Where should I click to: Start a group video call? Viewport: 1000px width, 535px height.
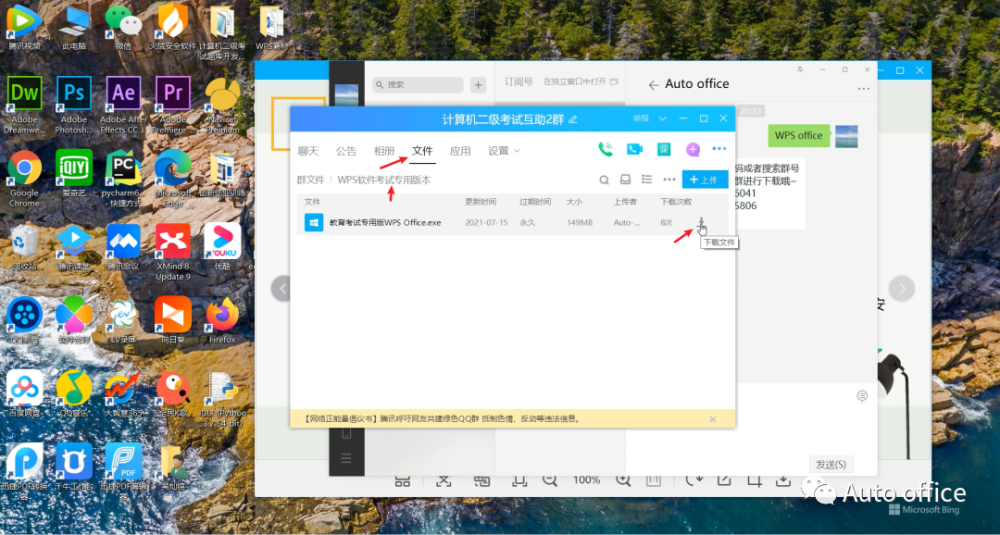point(634,149)
